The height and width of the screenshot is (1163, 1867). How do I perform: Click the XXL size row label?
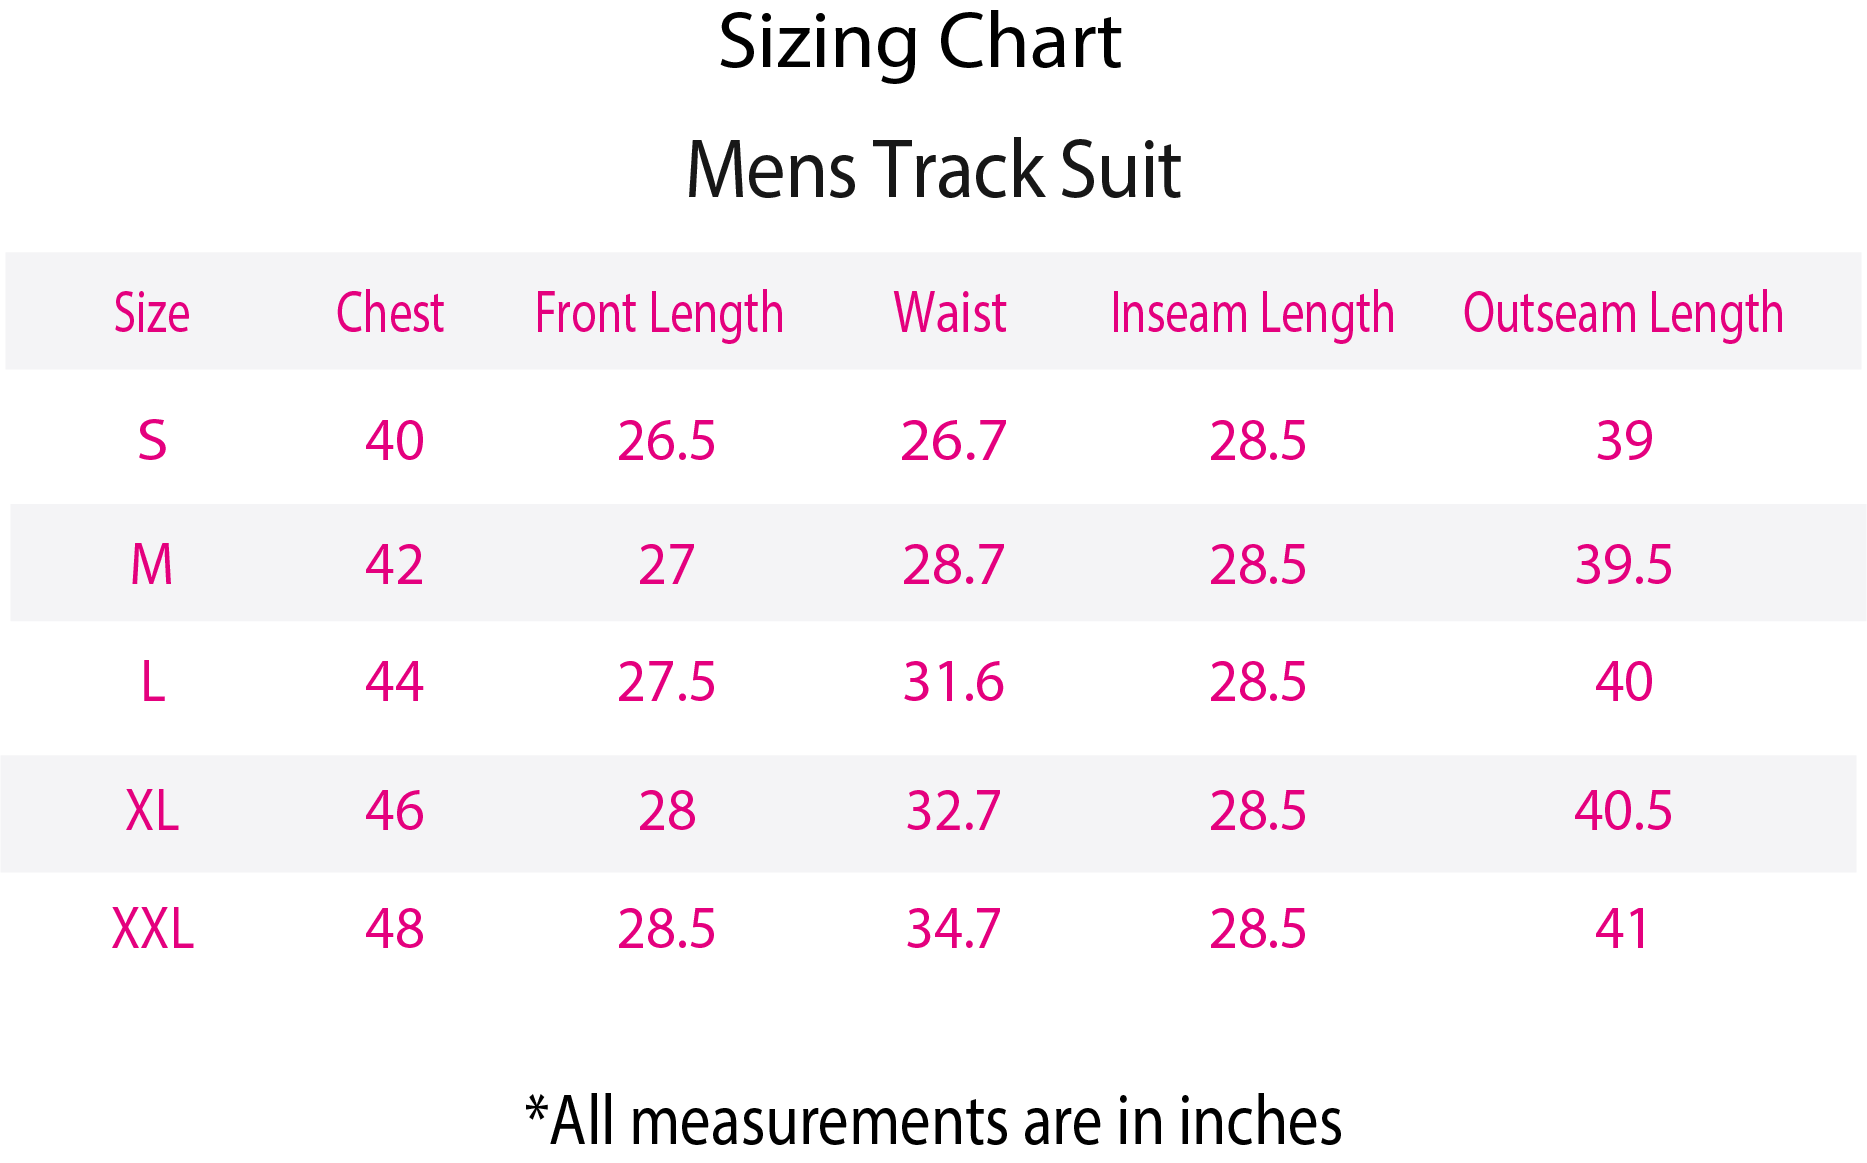pos(152,929)
